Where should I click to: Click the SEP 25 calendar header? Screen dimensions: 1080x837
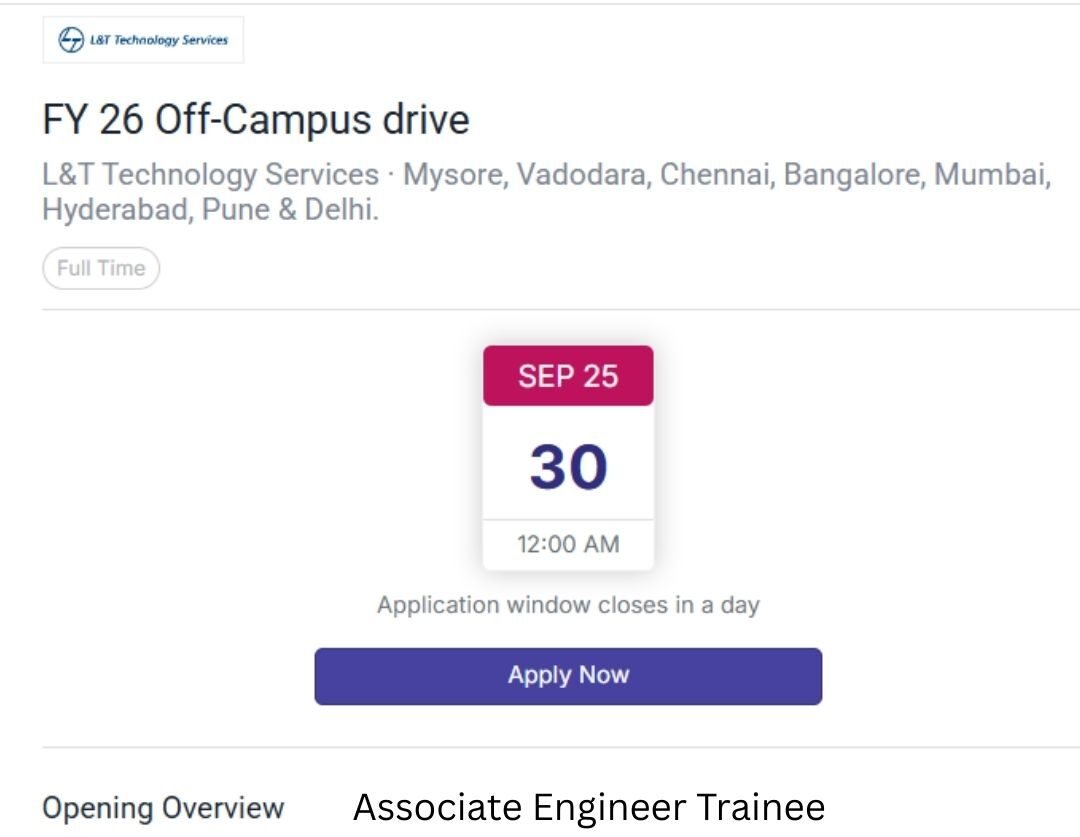[x=568, y=376]
